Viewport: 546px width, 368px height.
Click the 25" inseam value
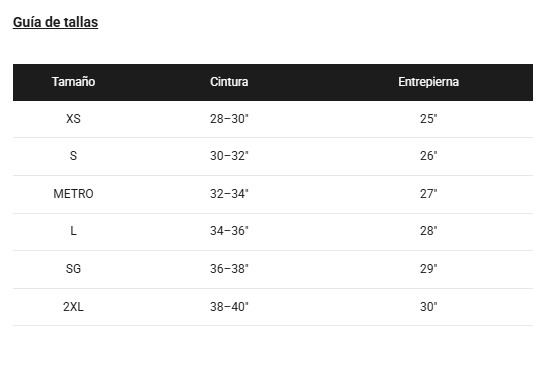[x=429, y=119]
